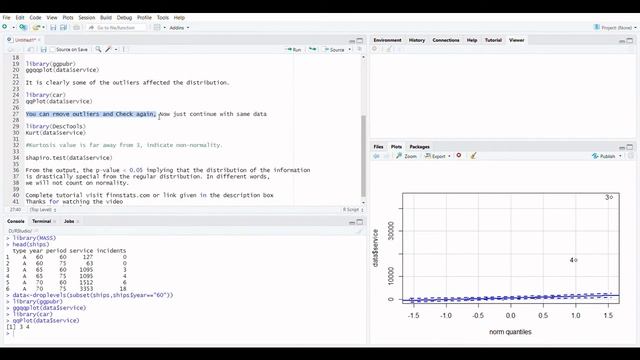Switch to the Environment tab
The width and height of the screenshot is (640, 360).
387,40
